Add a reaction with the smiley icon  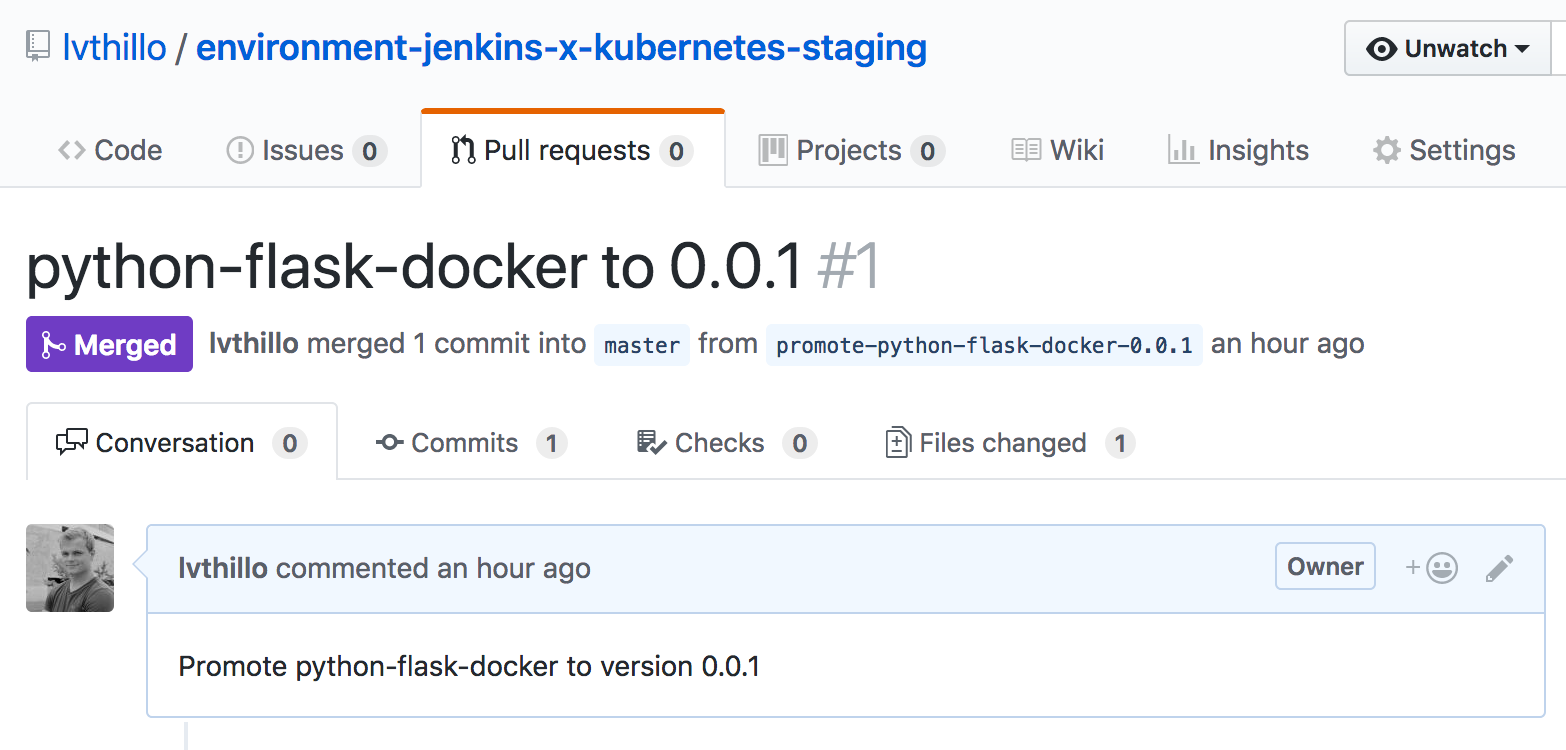(x=1441, y=566)
